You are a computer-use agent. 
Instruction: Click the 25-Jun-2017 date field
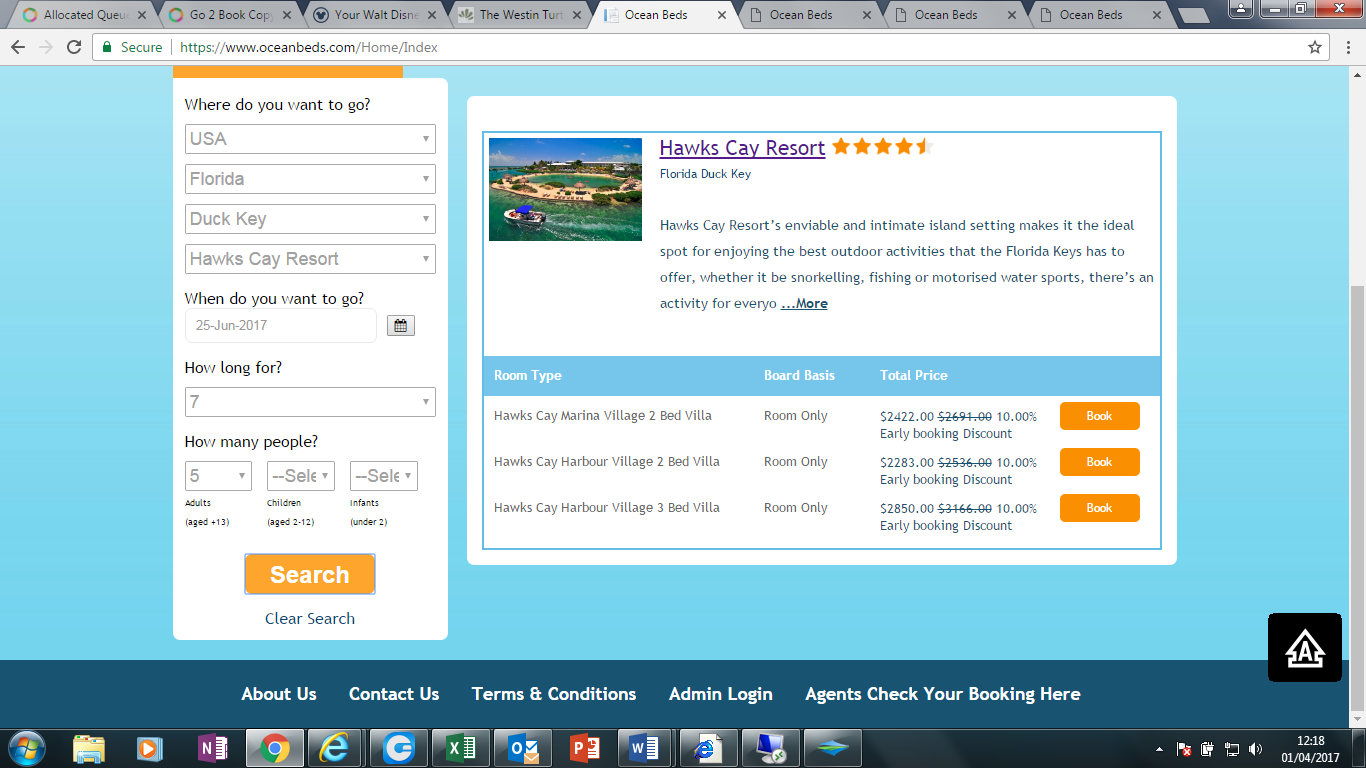(x=281, y=326)
